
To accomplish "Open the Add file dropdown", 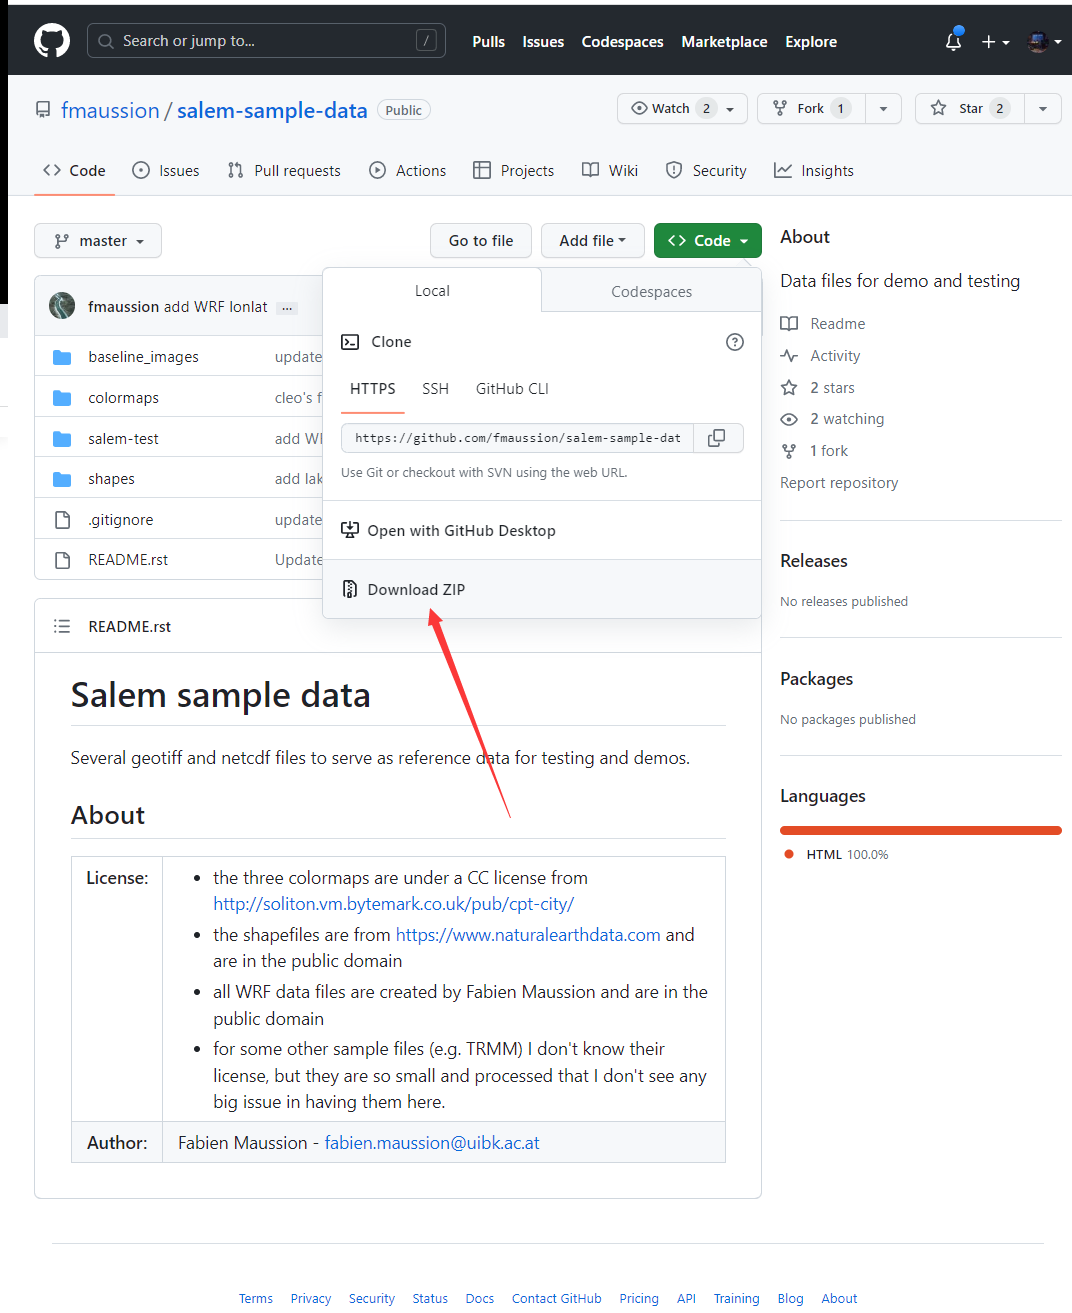I will (593, 240).
